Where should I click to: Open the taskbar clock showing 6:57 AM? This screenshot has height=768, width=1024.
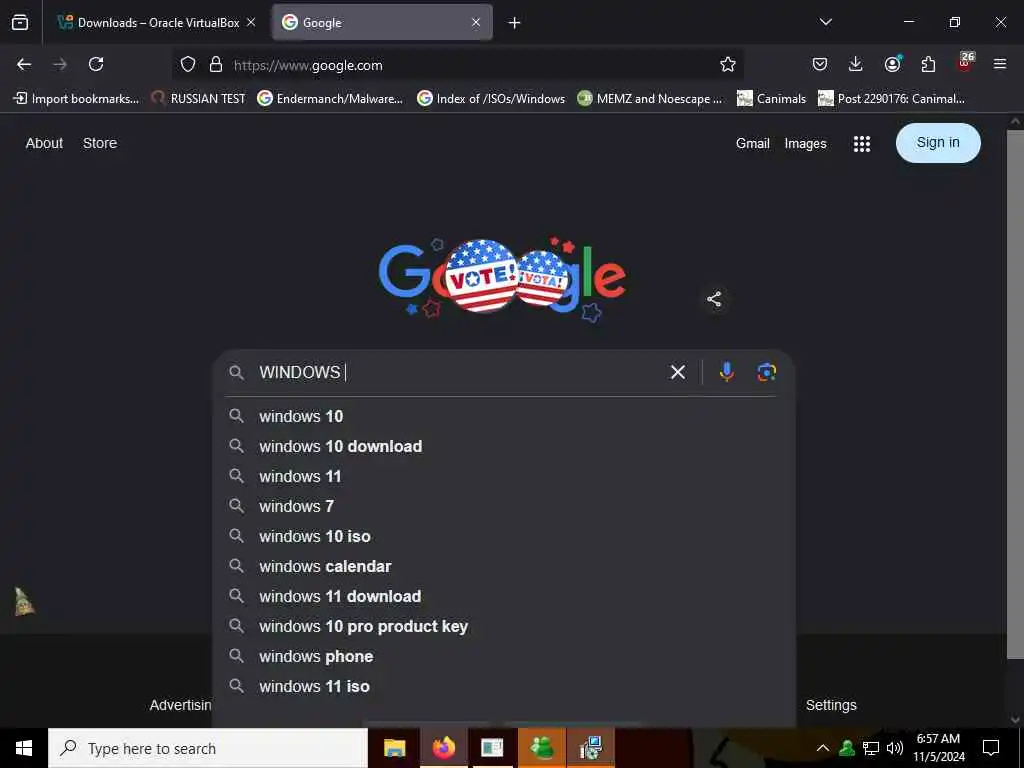(x=938, y=748)
